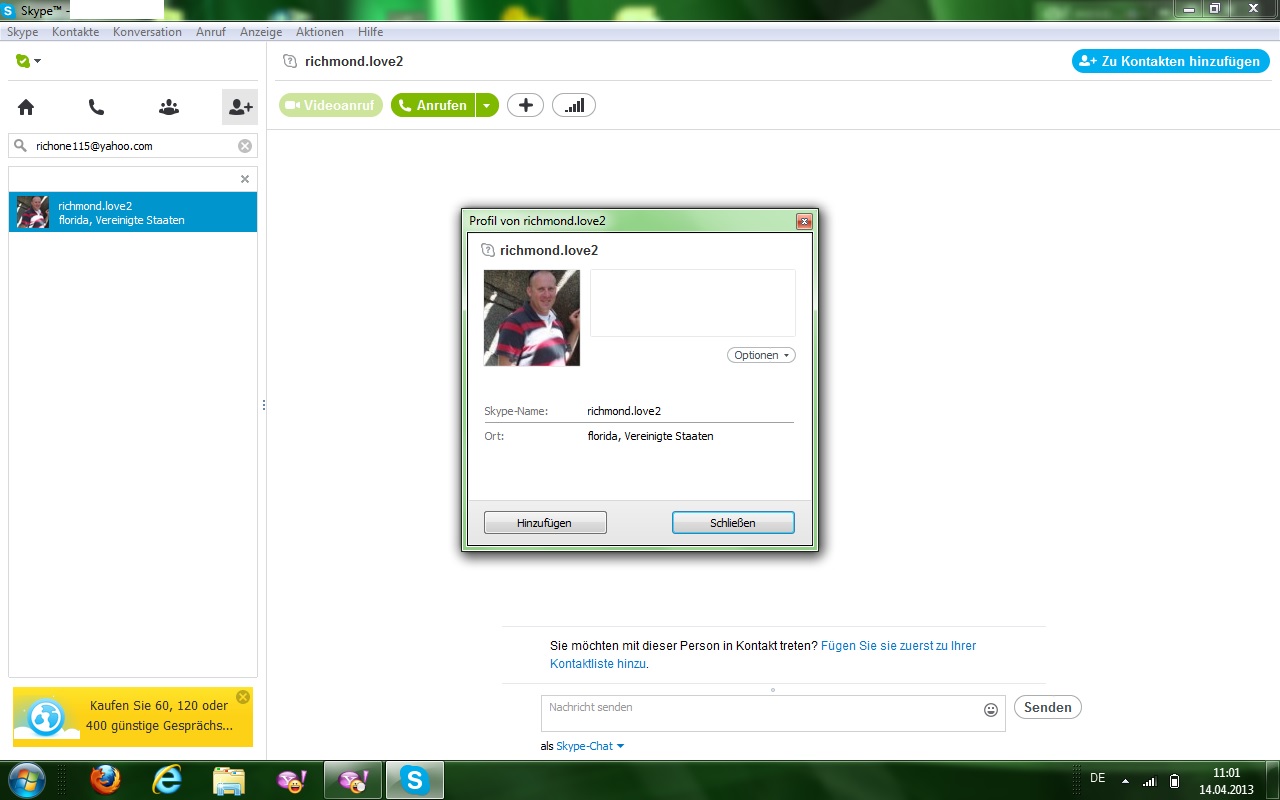This screenshot has width=1280, height=800.
Task: Open the Anzeige menu
Action: click(261, 32)
